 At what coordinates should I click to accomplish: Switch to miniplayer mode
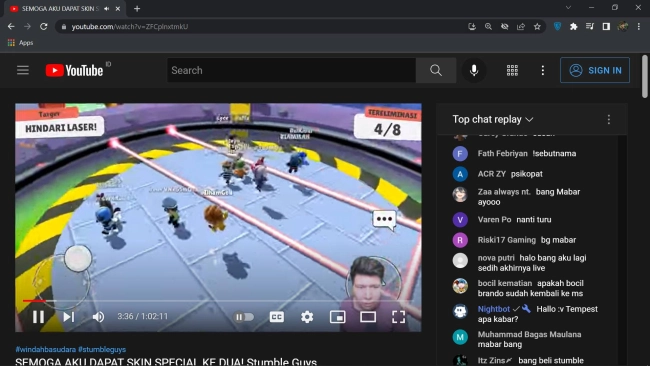[337, 317]
